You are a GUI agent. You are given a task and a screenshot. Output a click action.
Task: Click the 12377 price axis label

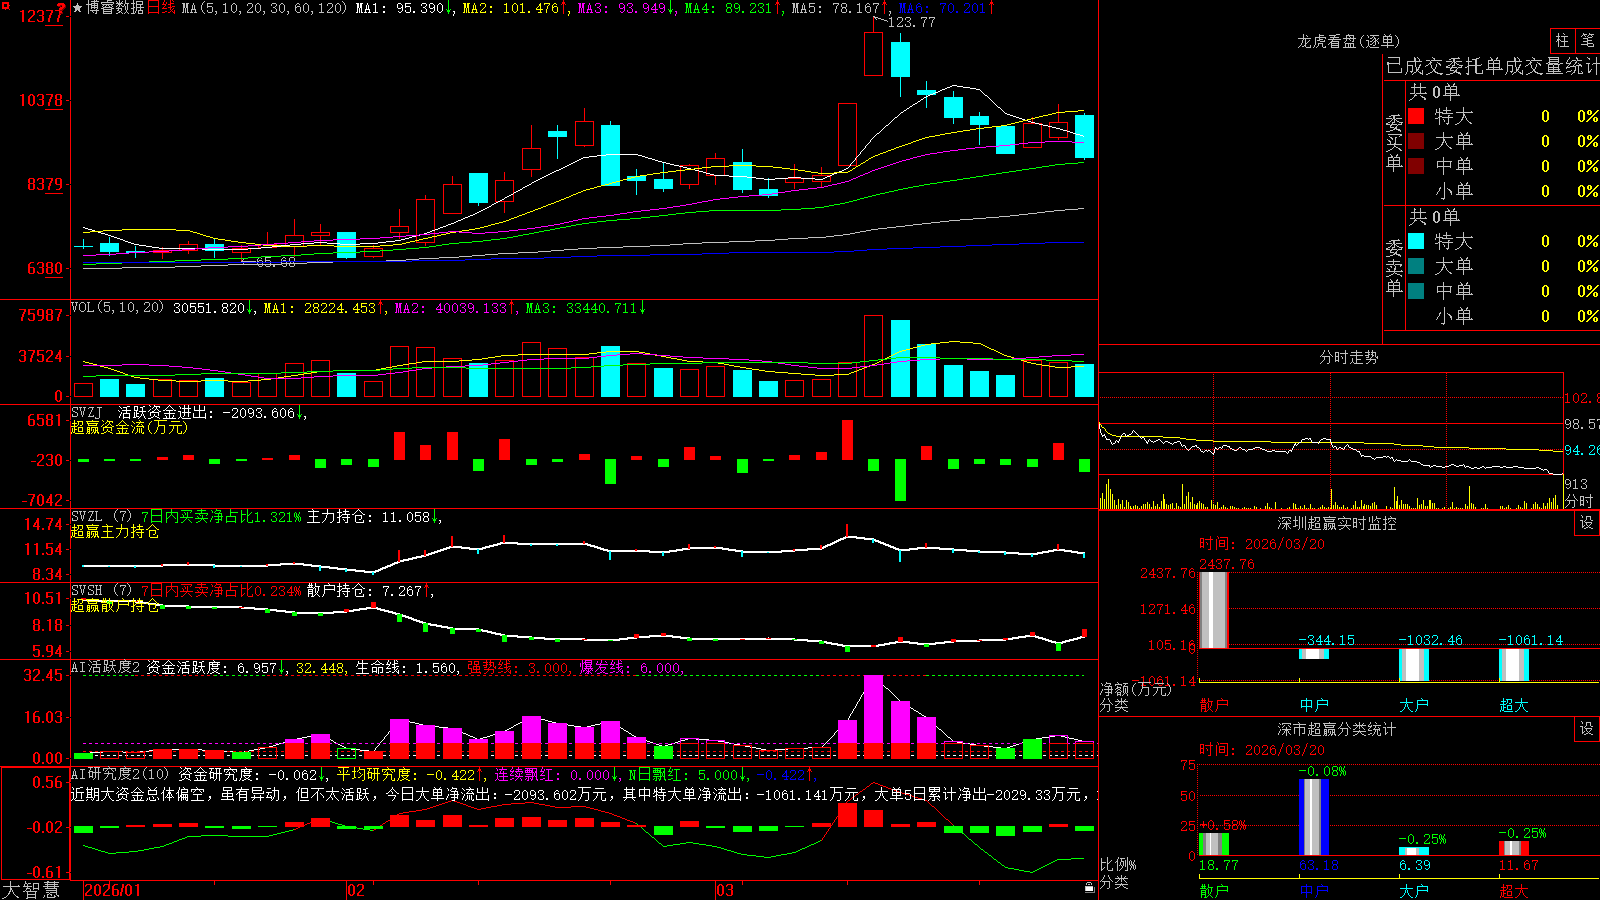41,16
